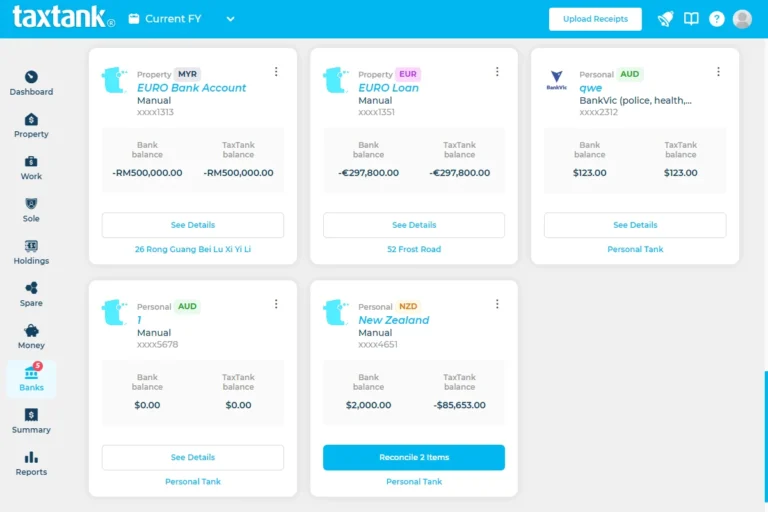Open the Holdings sidebar icon
The image size is (768, 512).
(31, 245)
